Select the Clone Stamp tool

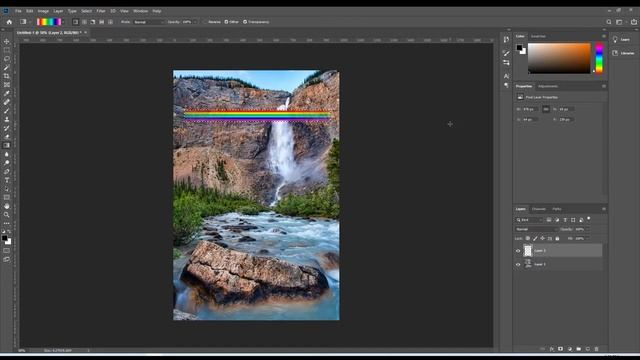click(7, 119)
